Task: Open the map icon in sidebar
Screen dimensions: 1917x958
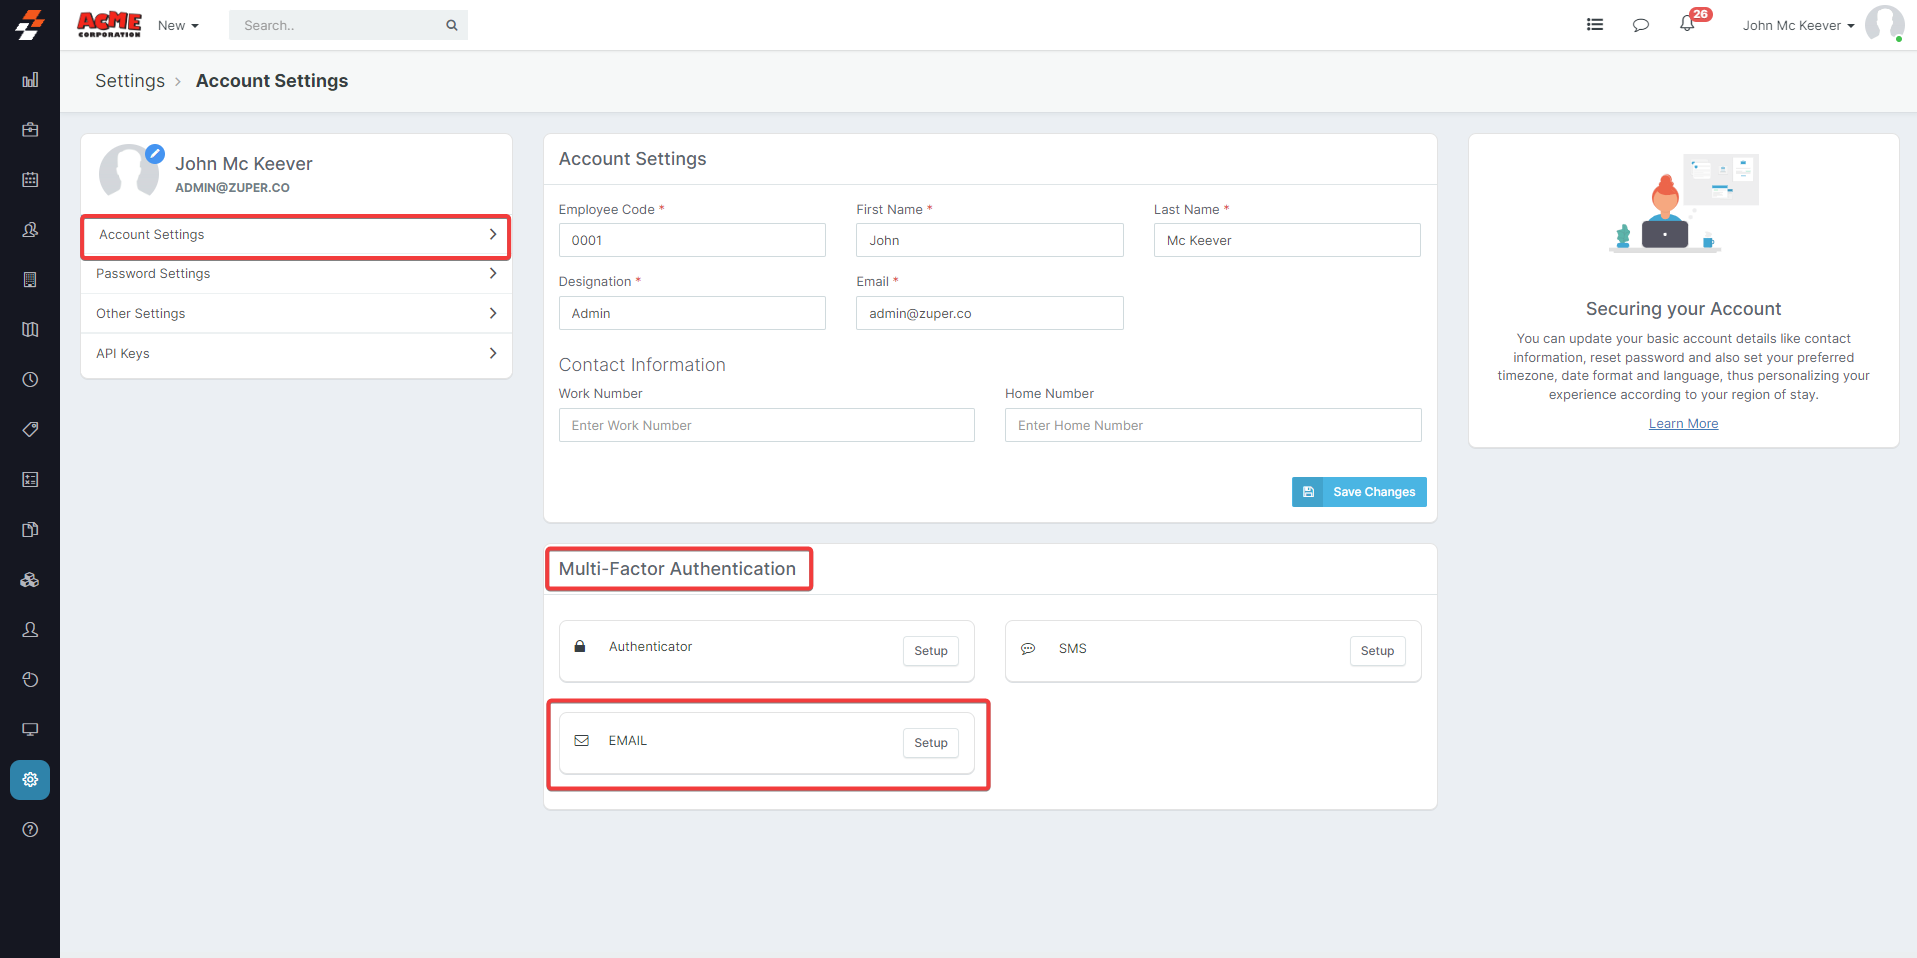Action: pyautogui.click(x=30, y=330)
